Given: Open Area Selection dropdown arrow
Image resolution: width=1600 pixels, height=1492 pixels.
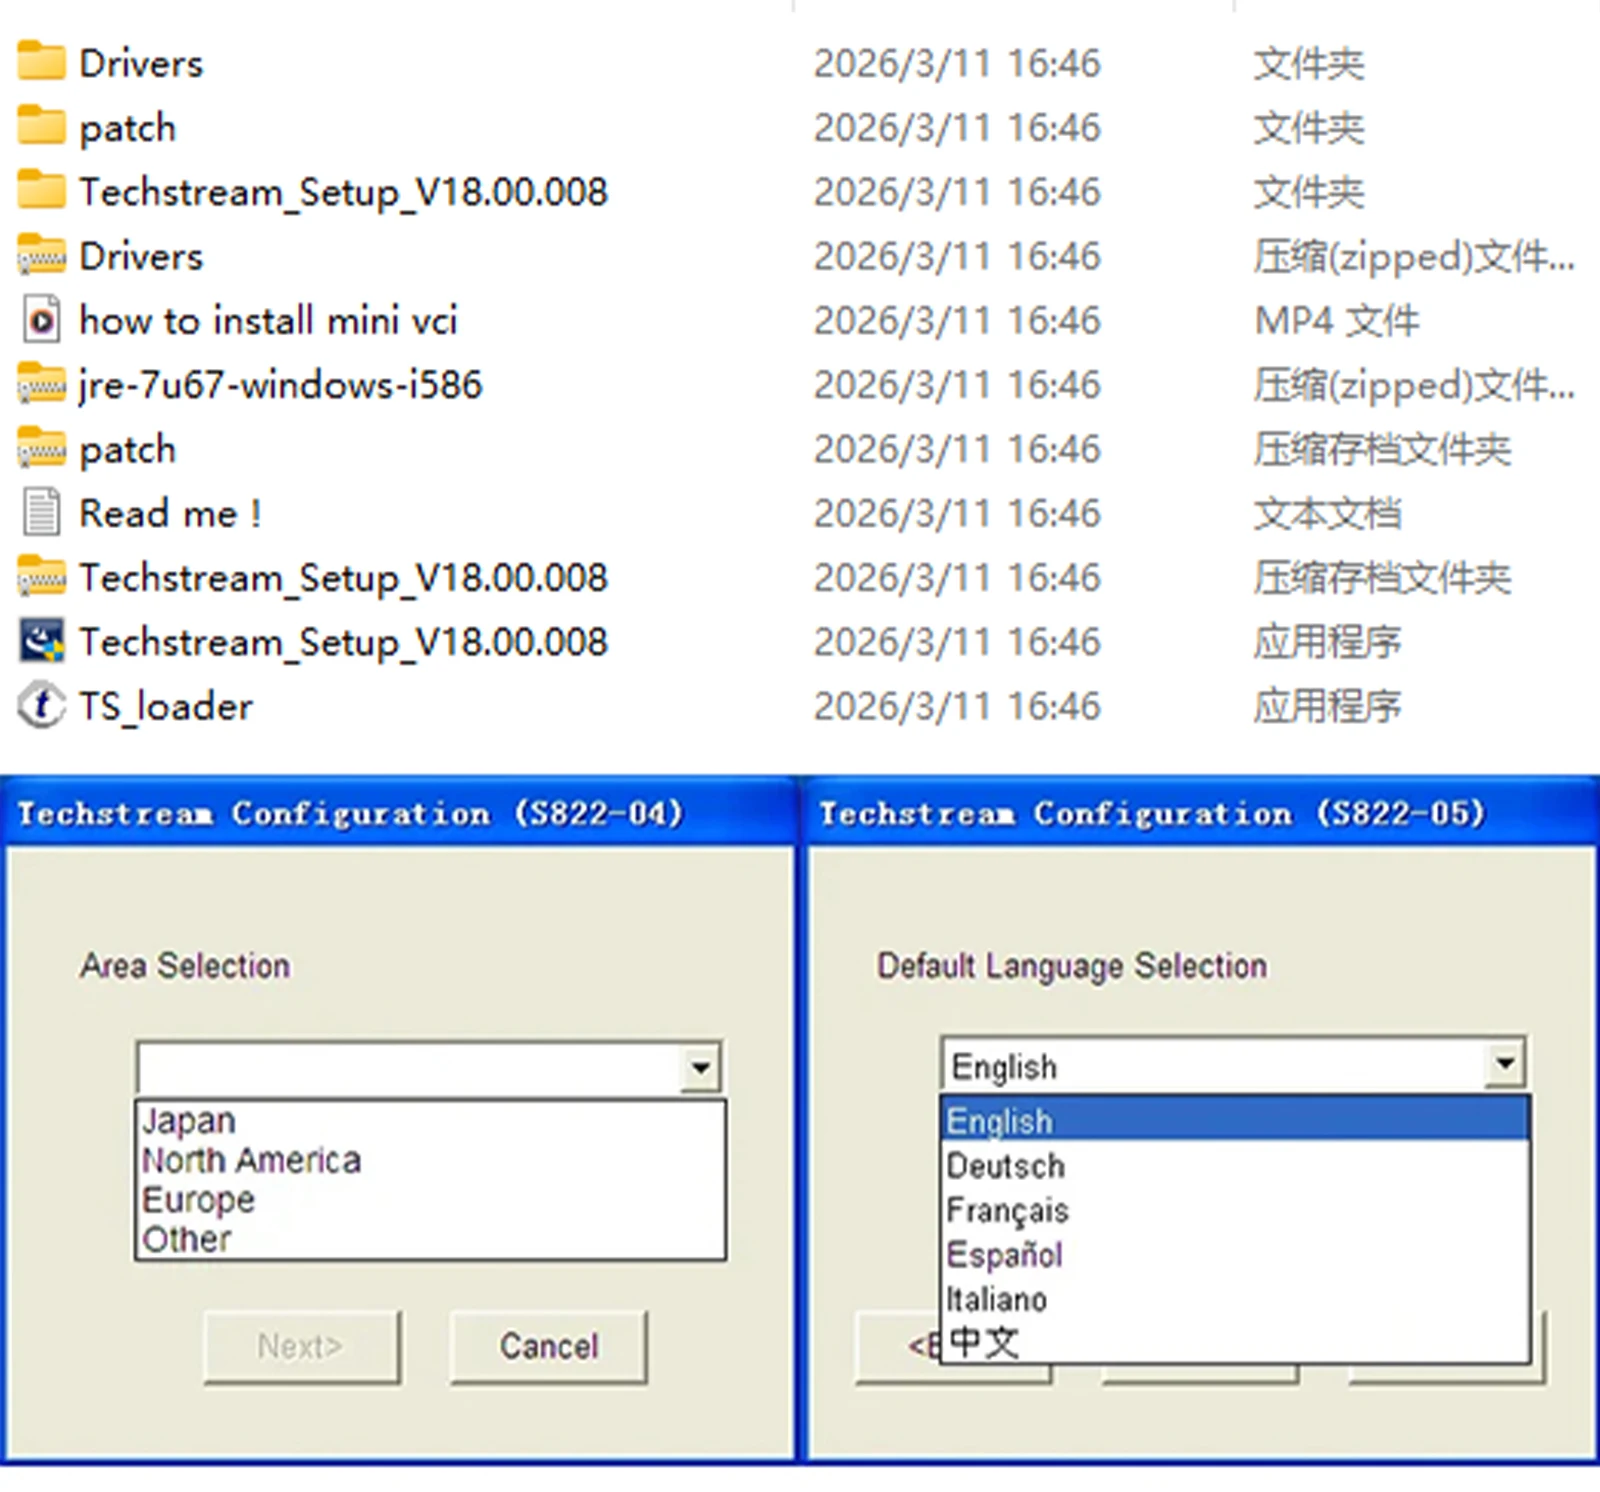Looking at the screenshot, I should pos(700,1068).
